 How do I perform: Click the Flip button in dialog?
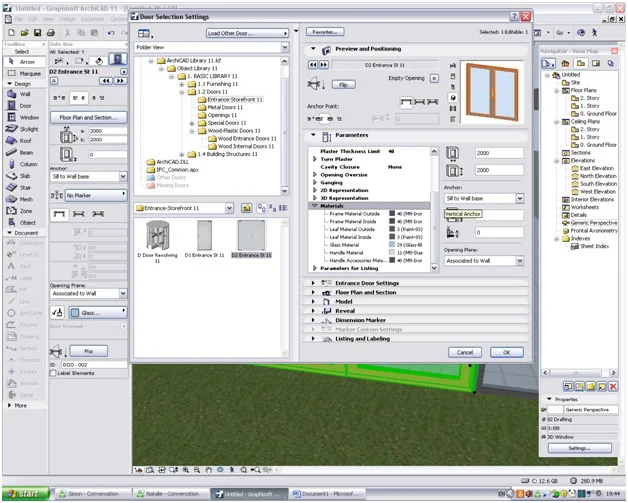[x=344, y=85]
